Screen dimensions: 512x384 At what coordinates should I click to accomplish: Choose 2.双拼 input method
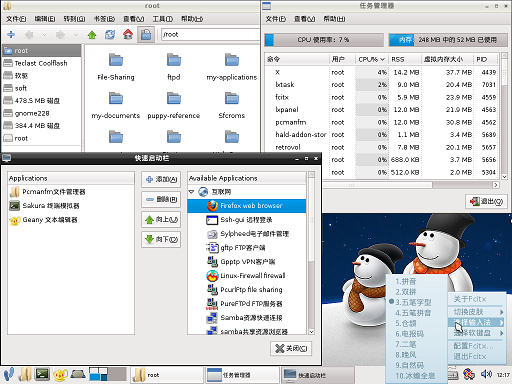[406, 292]
